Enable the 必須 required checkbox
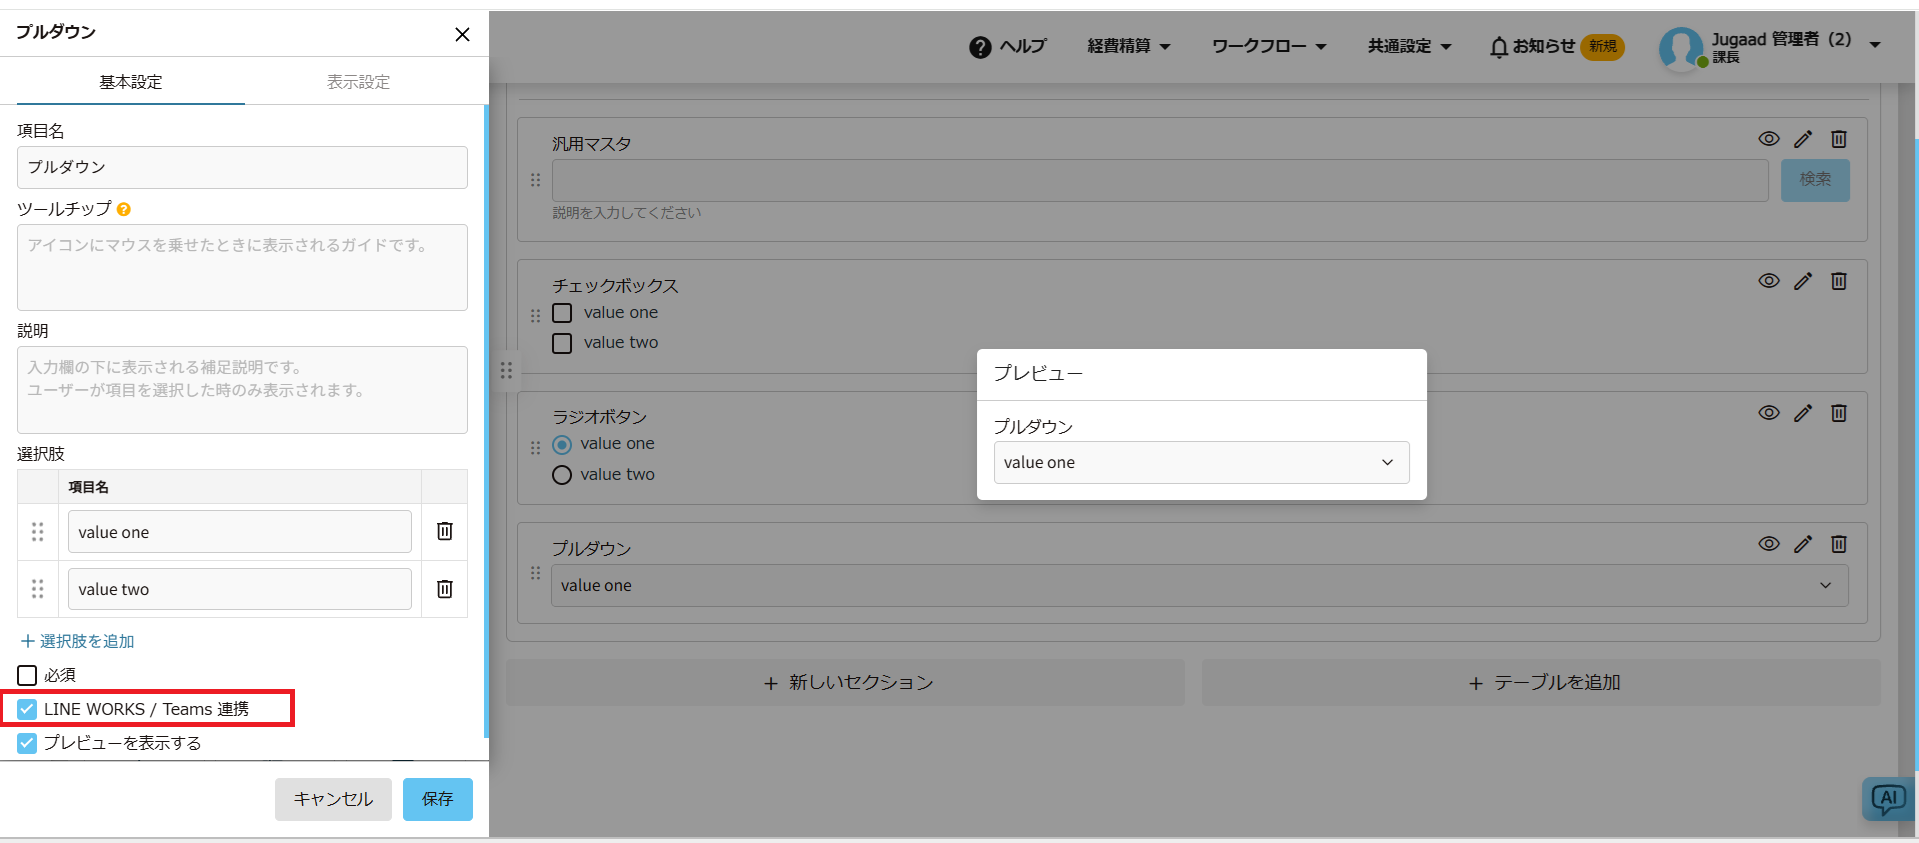This screenshot has width=1919, height=843. coord(27,675)
